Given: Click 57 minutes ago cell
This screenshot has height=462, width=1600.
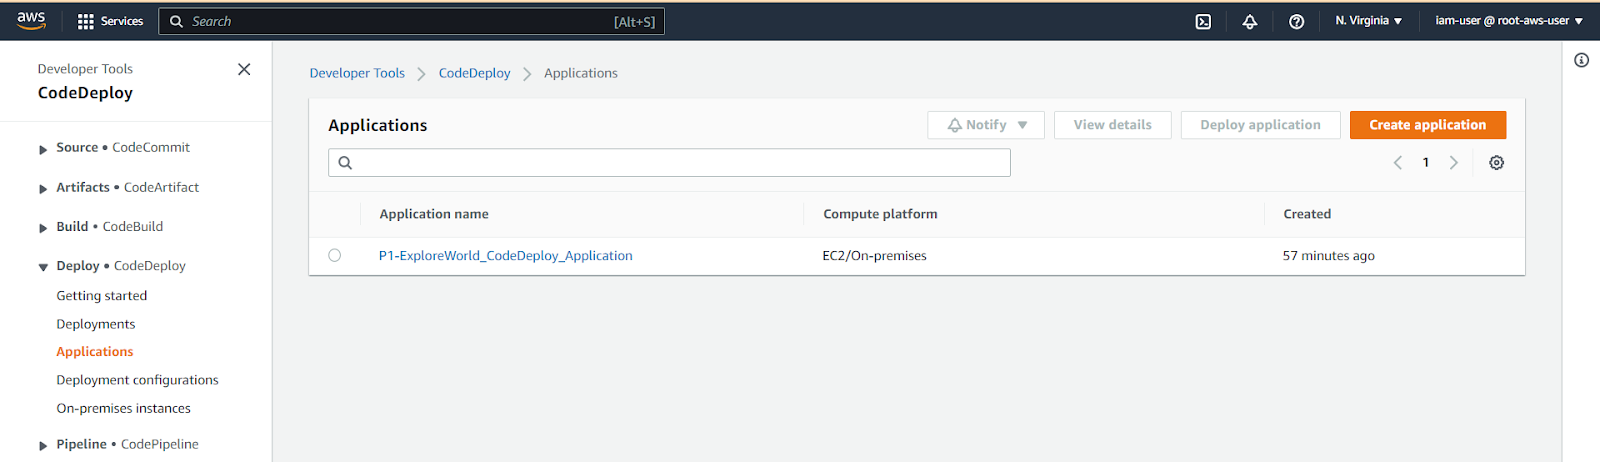Looking at the screenshot, I should point(1328,256).
